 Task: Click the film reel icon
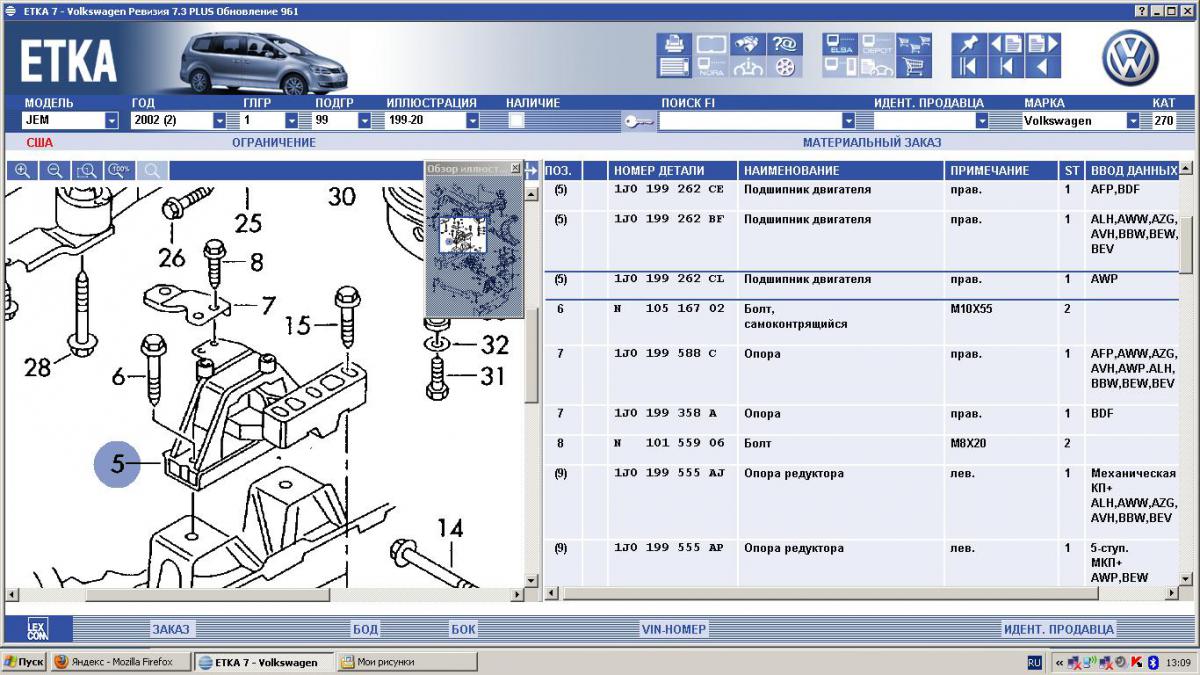[784, 67]
